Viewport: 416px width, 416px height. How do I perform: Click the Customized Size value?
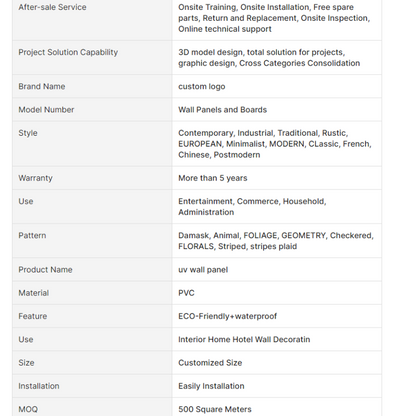click(x=210, y=363)
